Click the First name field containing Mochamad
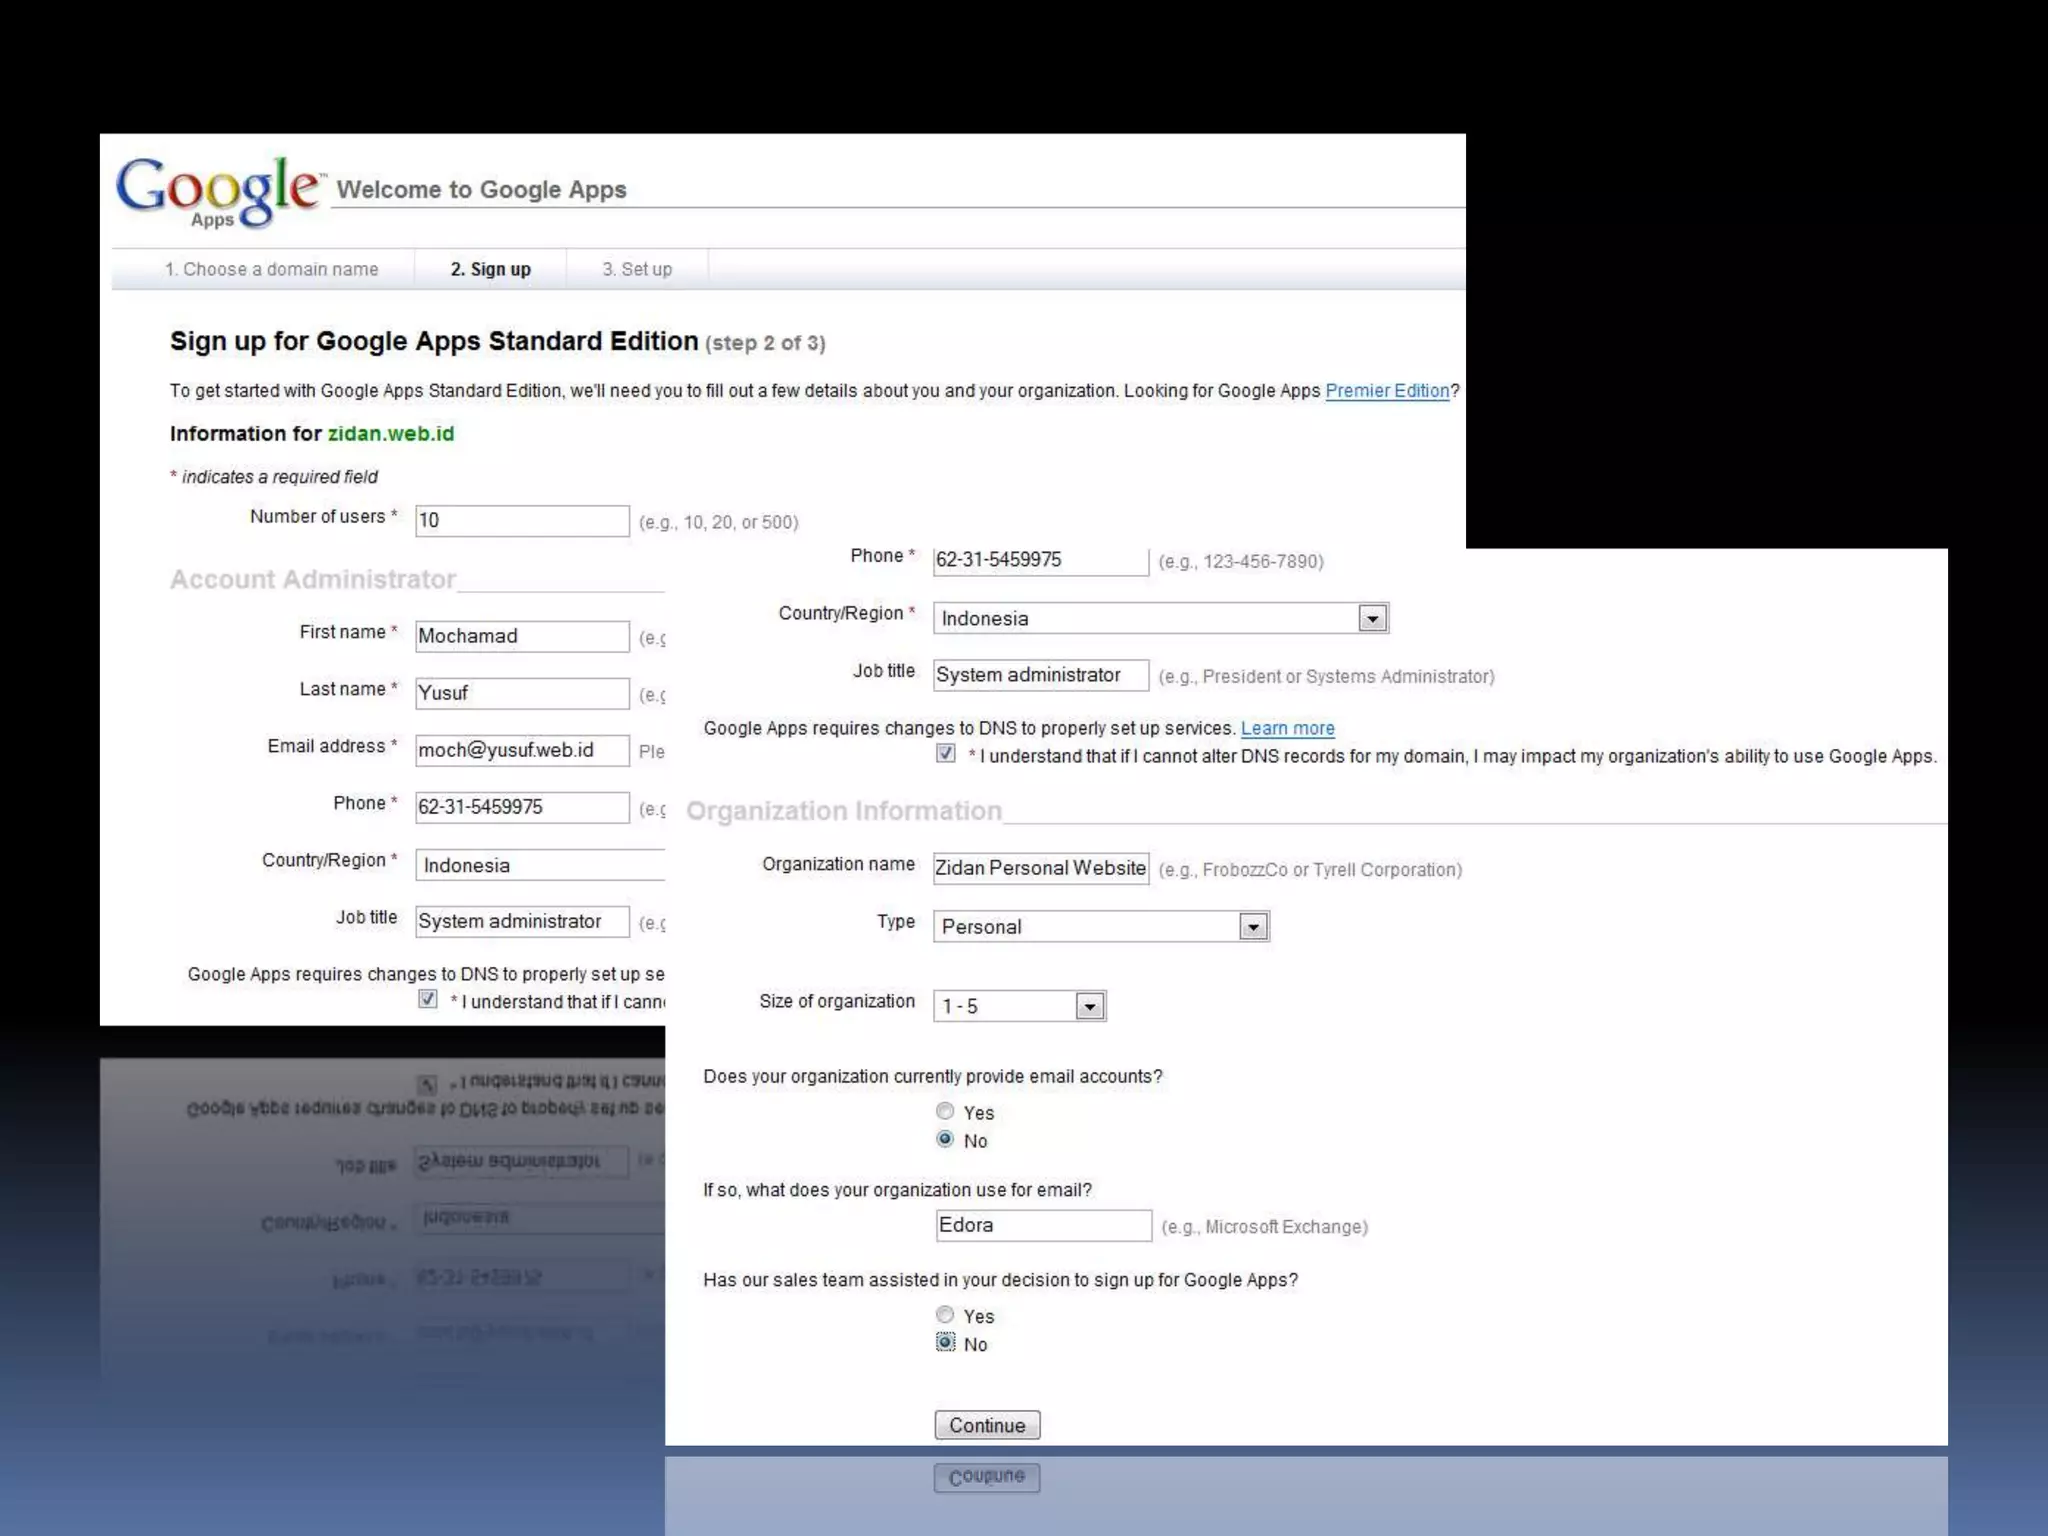The height and width of the screenshot is (1536, 2048). coord(522,636)
